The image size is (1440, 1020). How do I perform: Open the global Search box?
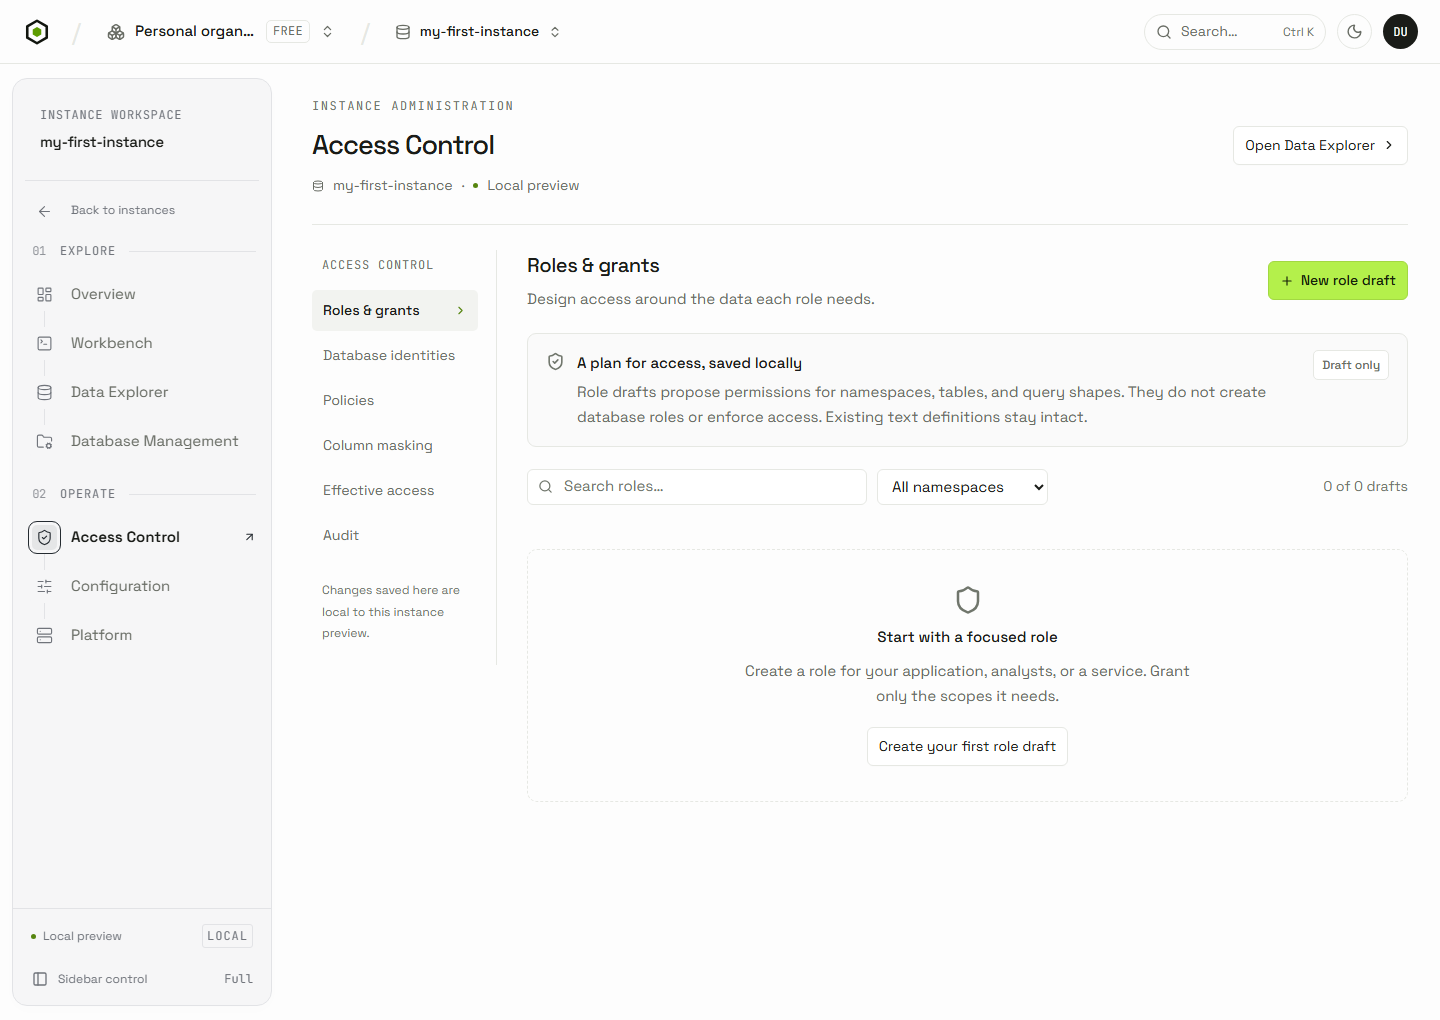click(1235, 32)
